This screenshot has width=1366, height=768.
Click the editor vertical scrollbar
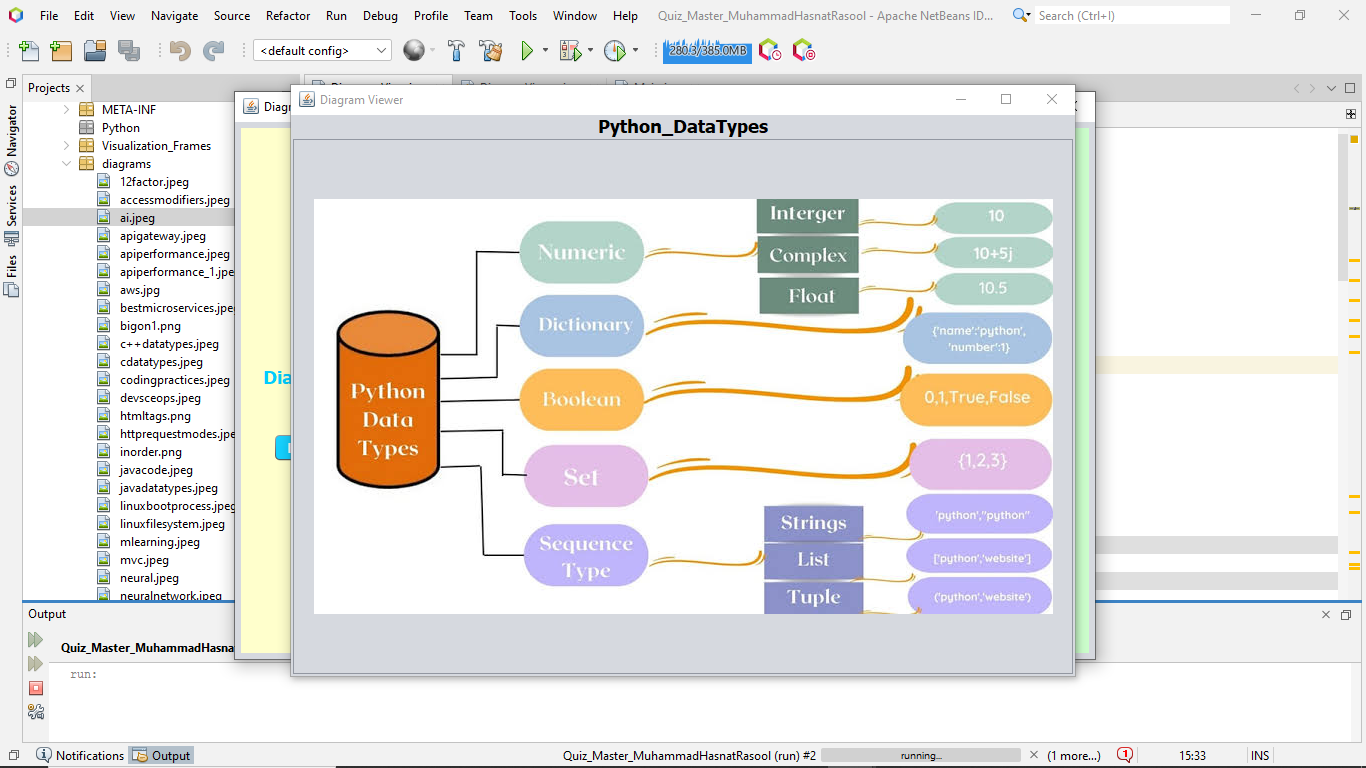pyautogui.click(x=1343, y=206)
